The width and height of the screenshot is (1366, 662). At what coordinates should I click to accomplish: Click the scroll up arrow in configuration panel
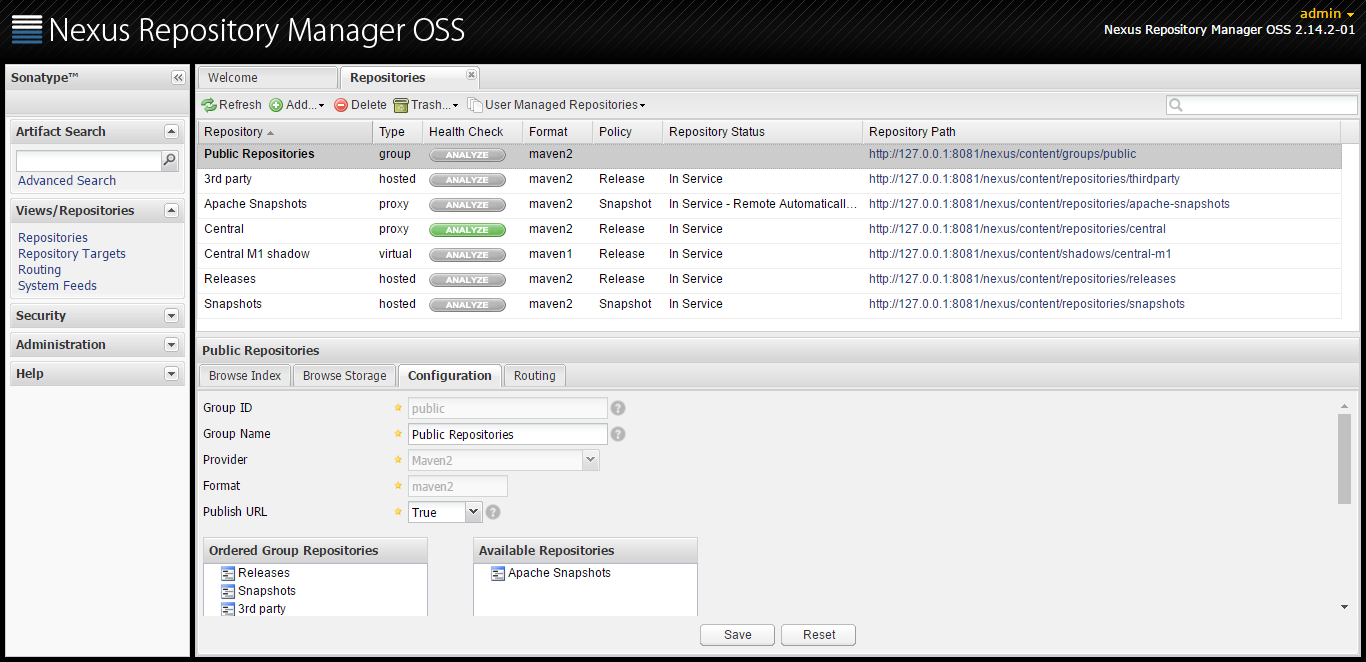(1345, 405)
